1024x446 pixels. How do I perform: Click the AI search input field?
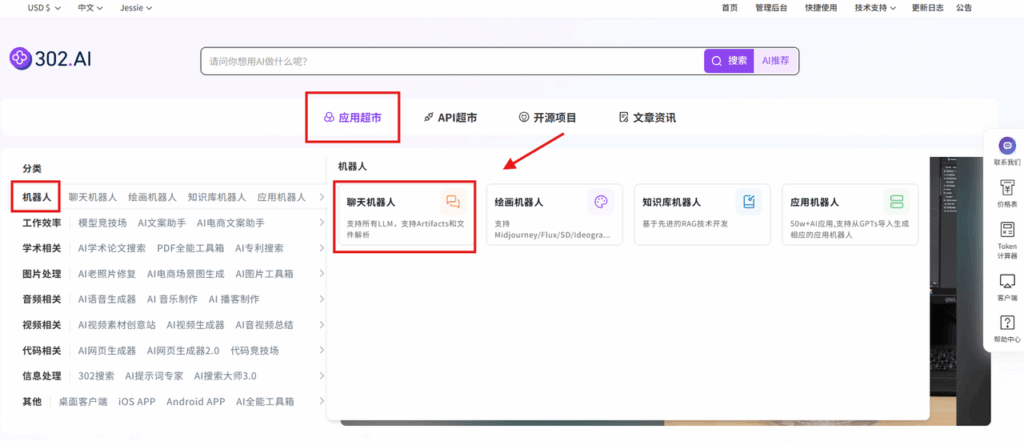450,61
